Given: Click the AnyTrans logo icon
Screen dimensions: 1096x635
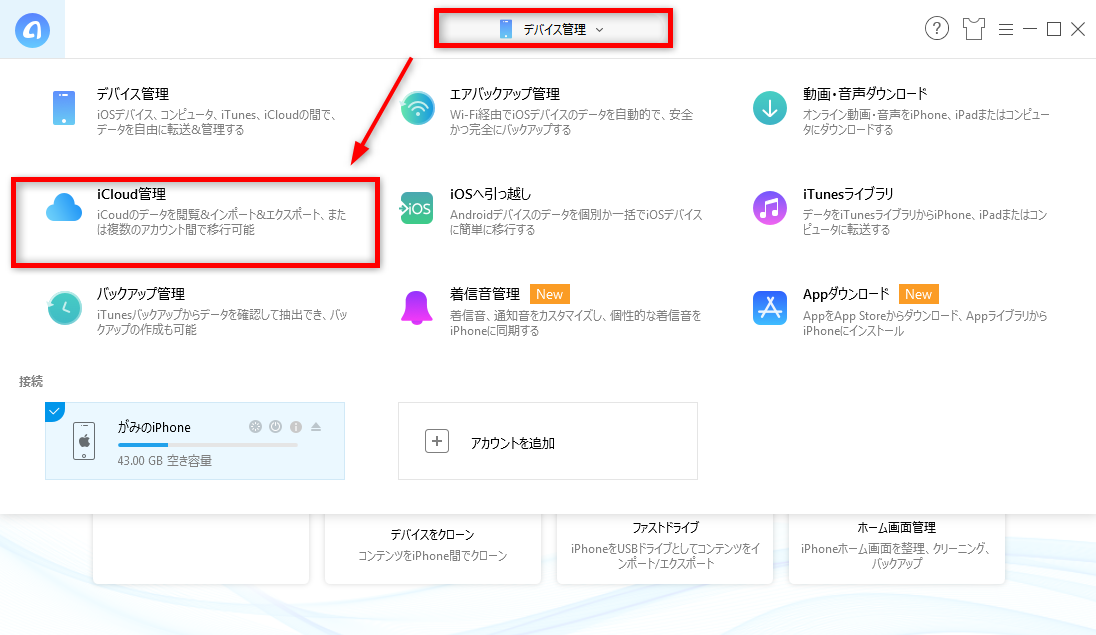Looking at the screenshot, I should point(32,29).
